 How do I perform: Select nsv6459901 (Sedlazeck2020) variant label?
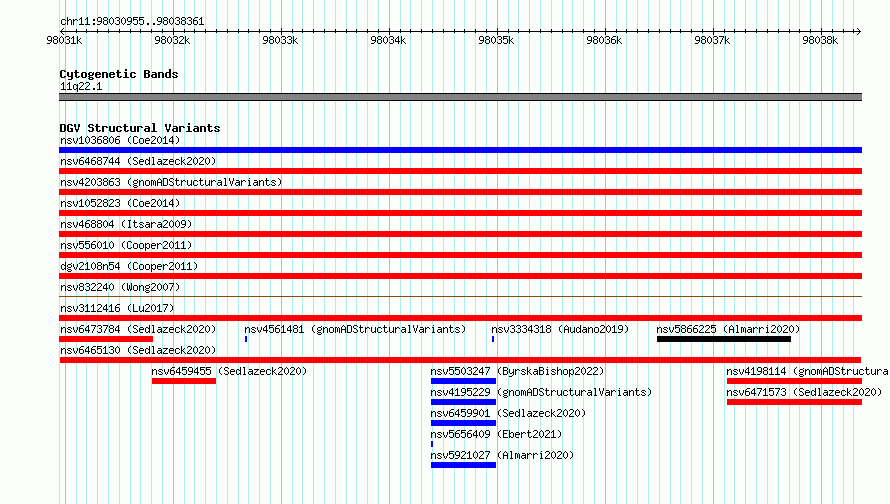click(x=508, y=413)
